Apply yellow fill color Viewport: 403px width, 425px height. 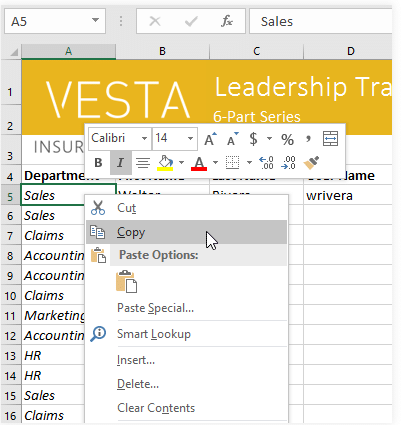pyautogui.click(x=165, y=163)
